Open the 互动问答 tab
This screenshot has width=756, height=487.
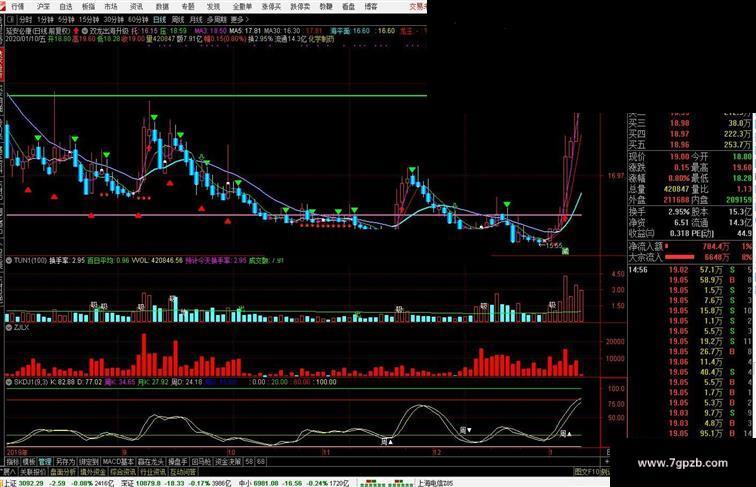(x=183, y=472)
